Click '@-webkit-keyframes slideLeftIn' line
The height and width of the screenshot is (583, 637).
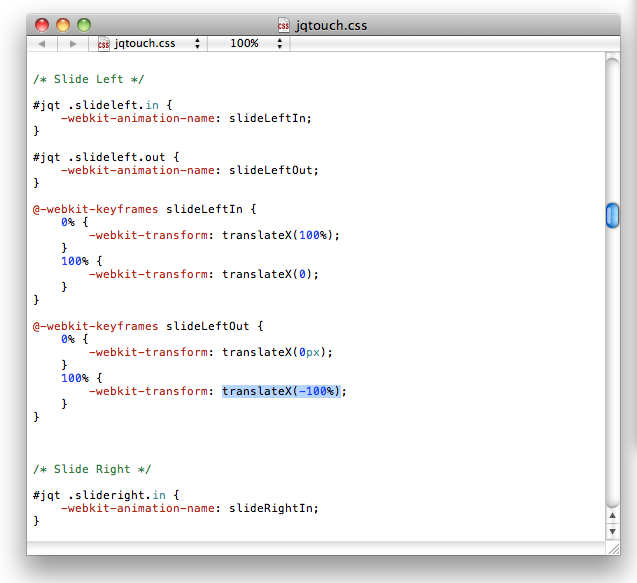(145, 209)
